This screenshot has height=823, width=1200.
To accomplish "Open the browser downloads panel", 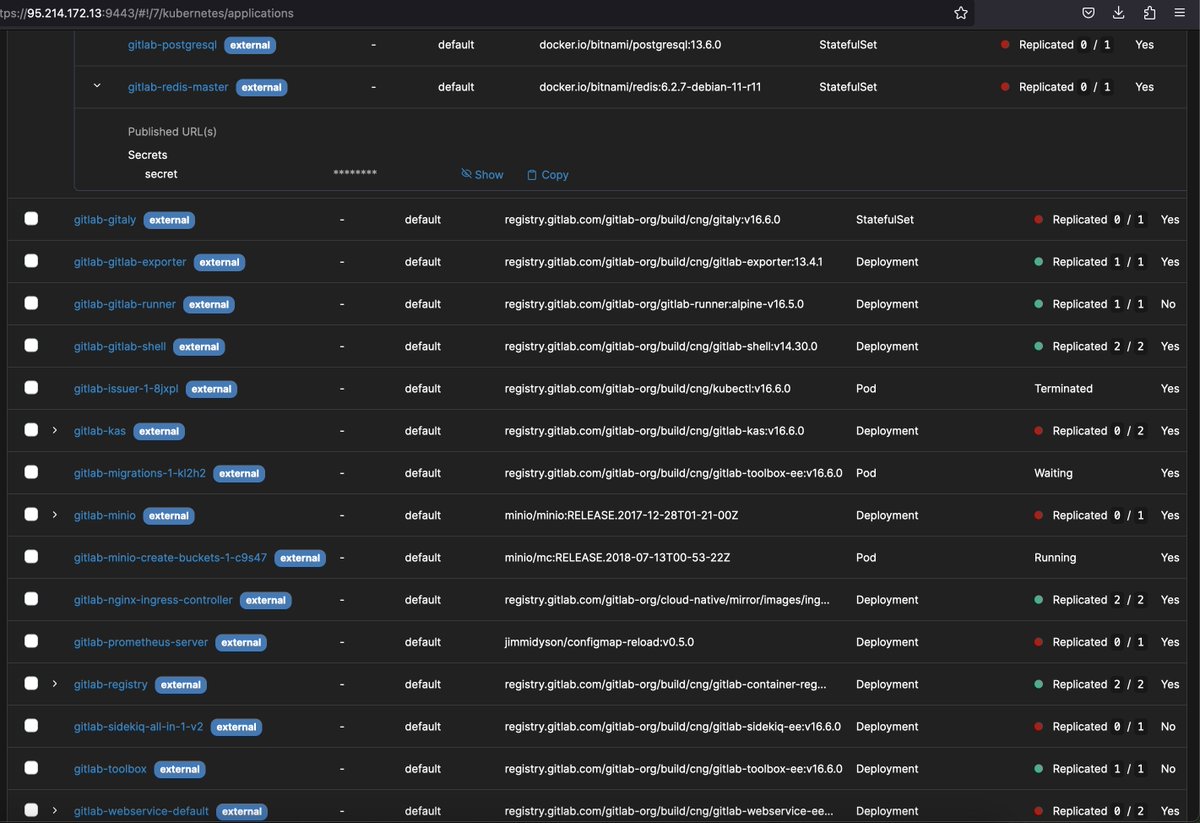I will (x=1119, y=13).
